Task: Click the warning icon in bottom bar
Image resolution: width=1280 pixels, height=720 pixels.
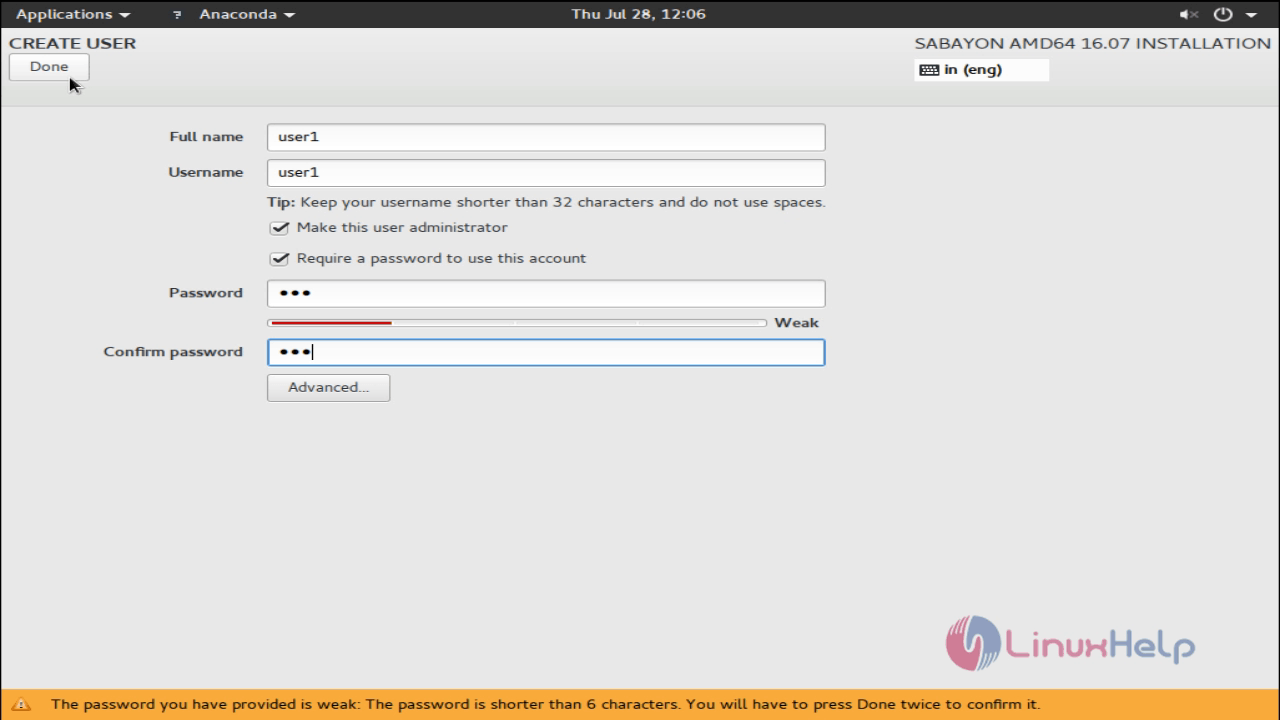Action: click(x=22, y=704)
